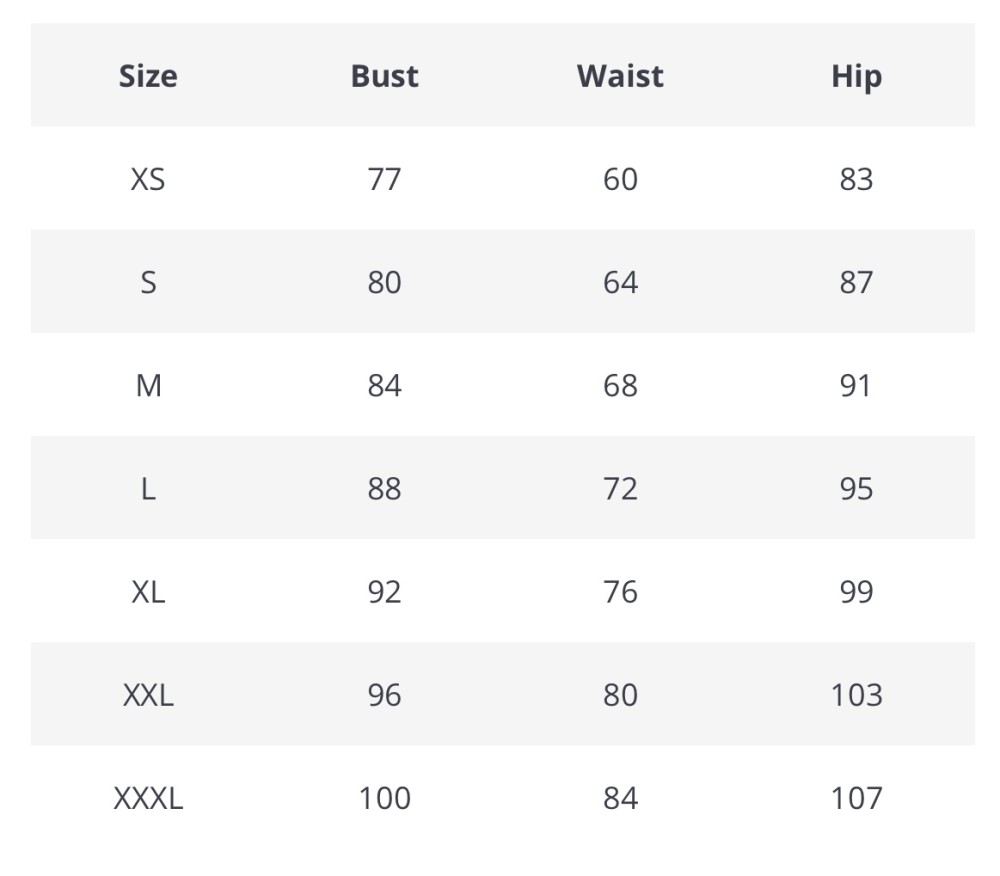Click the XS bust value 77

click(384, 179)
